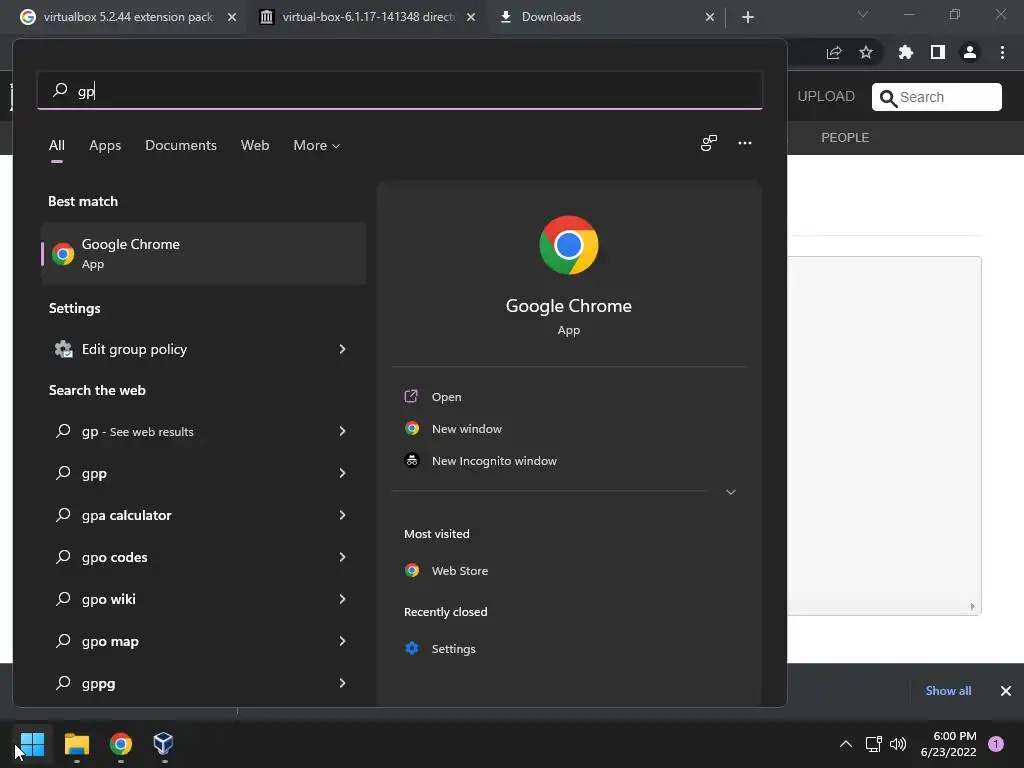
Task: Expand the chevron for 'gp' web results
Action: [x=342, y=431]
